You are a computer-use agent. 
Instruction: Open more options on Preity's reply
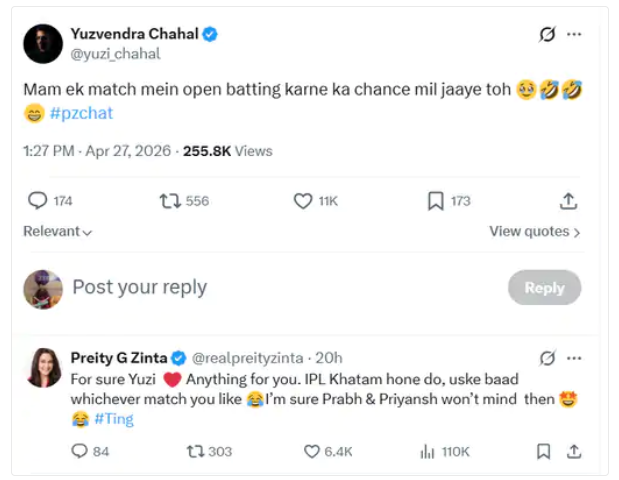pos(574,357)
